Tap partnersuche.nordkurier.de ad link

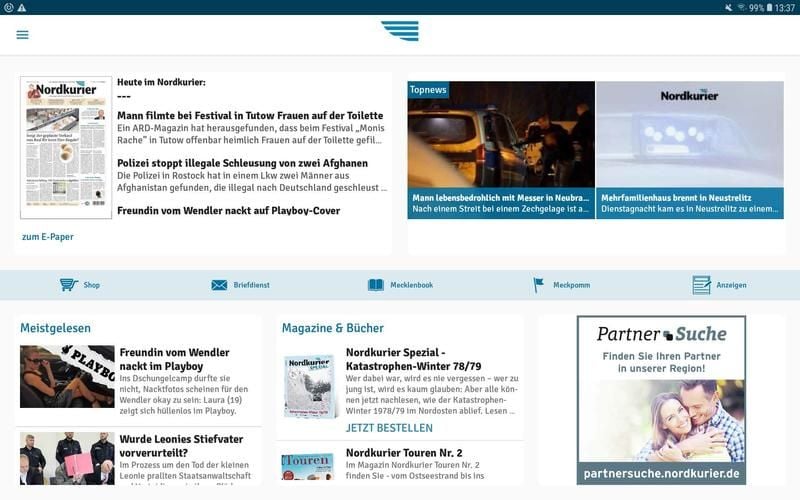(661, 473)
